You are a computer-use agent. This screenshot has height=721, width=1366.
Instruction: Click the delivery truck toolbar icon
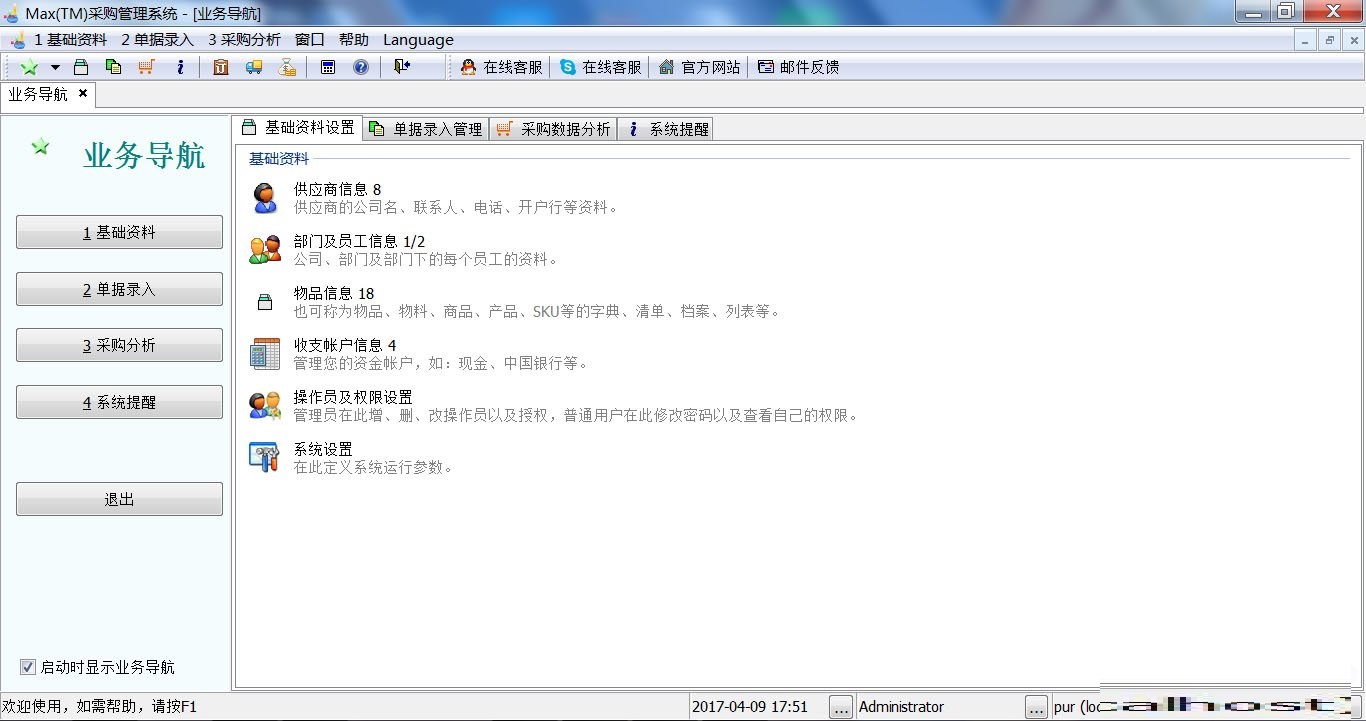point(254,67)
